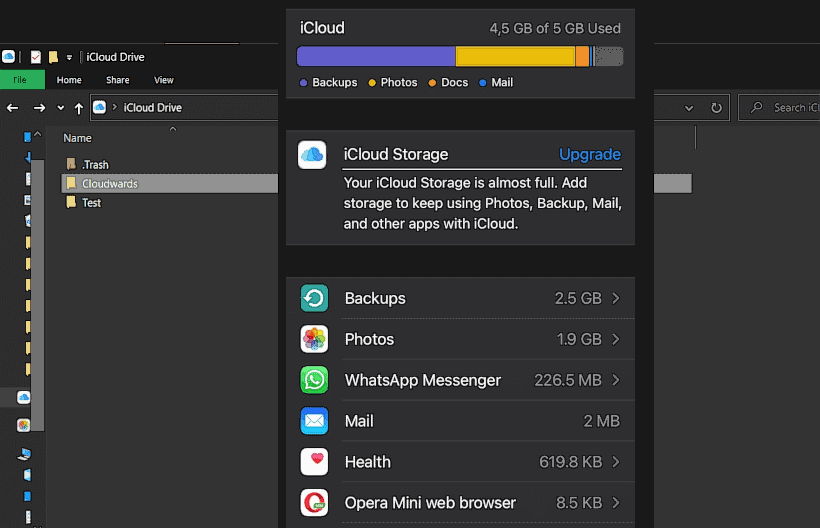Click the Backups legend label
Screen dimensions: 820x528
pyautogui.click(x=335, y=83)
